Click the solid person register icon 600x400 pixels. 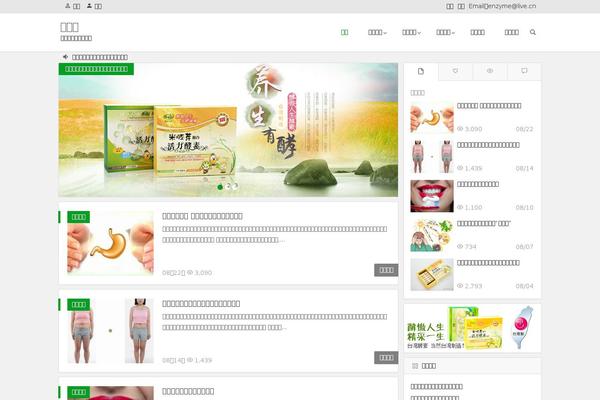[89, 6]
